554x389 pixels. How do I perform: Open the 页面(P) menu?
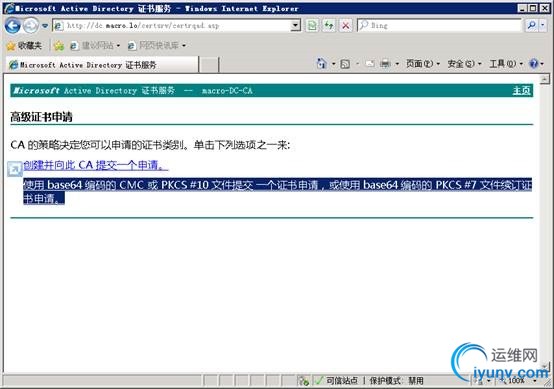tap(422, 64)
